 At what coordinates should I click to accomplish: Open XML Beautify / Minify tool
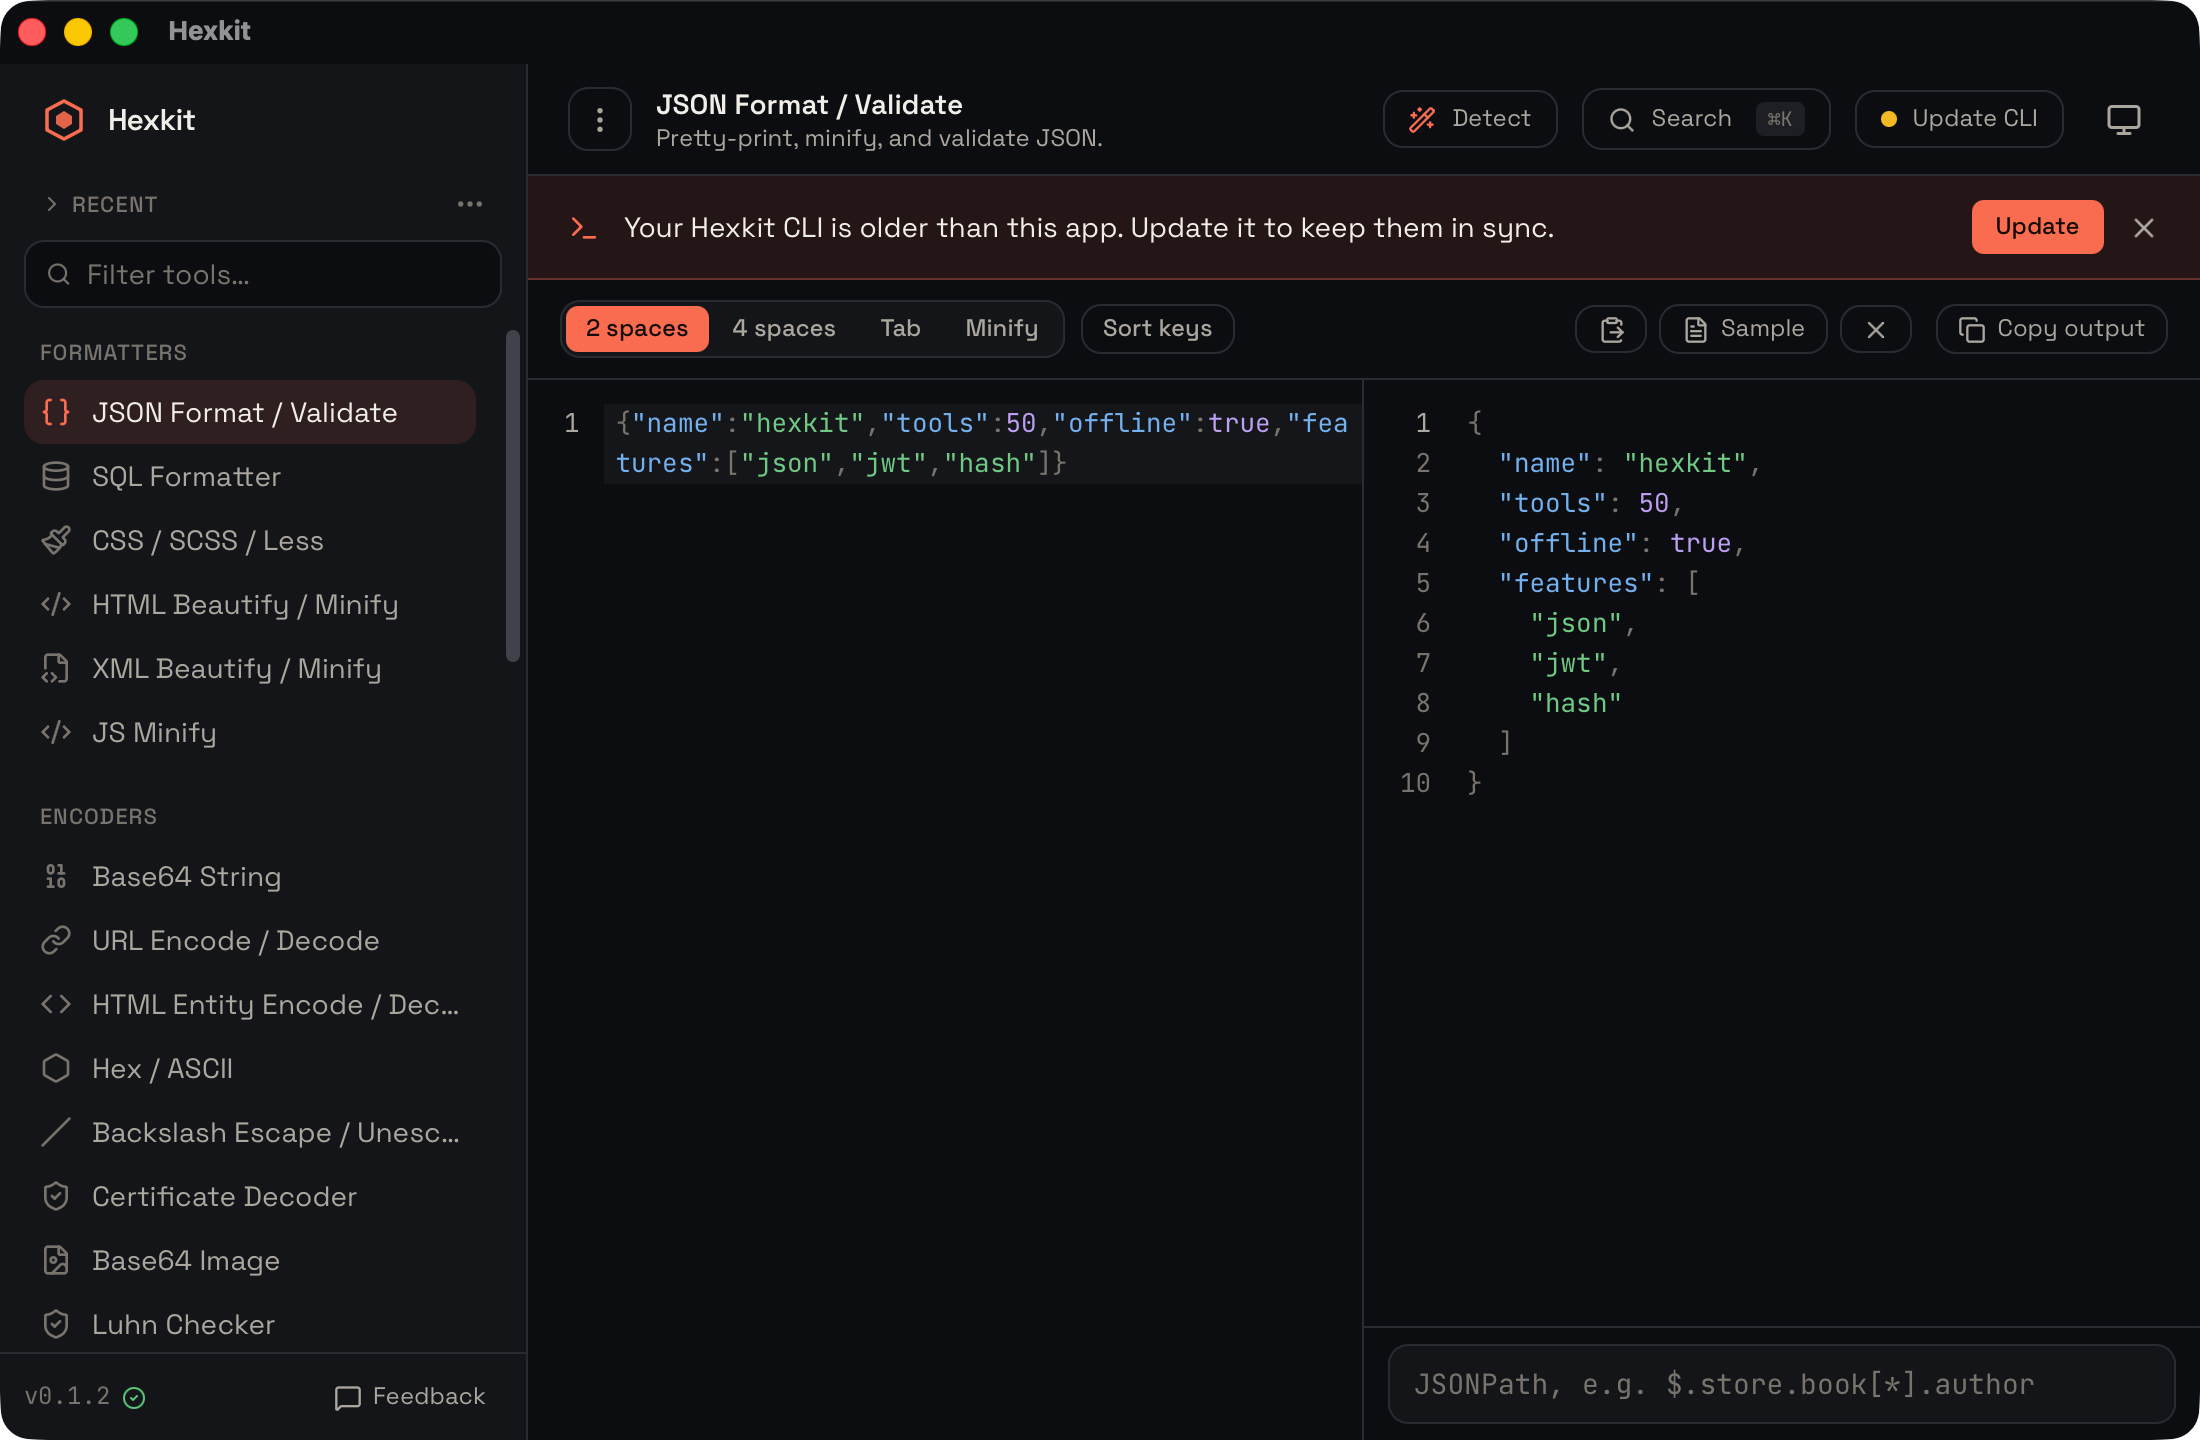[250, 668]
